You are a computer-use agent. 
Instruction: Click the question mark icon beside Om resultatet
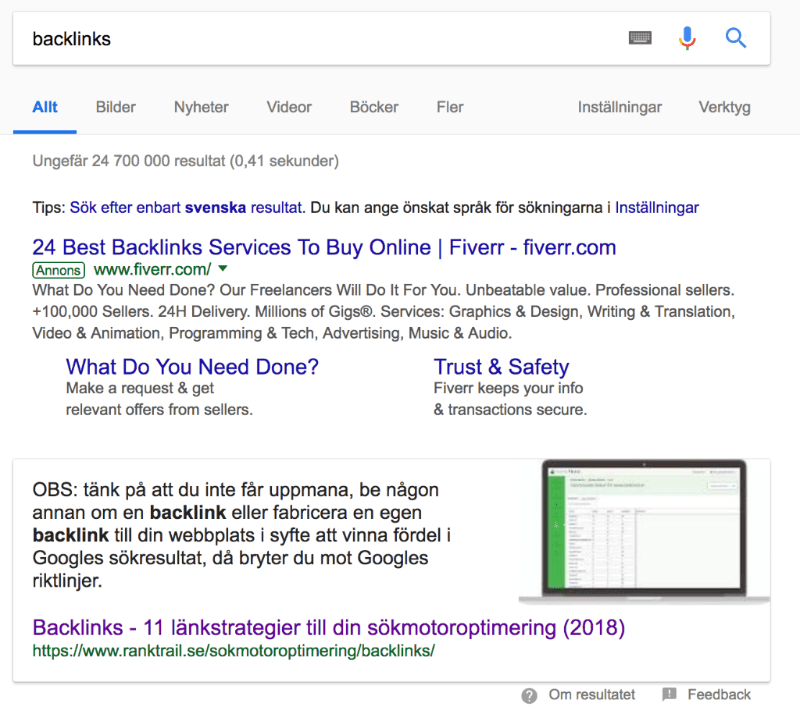point(529,695)
